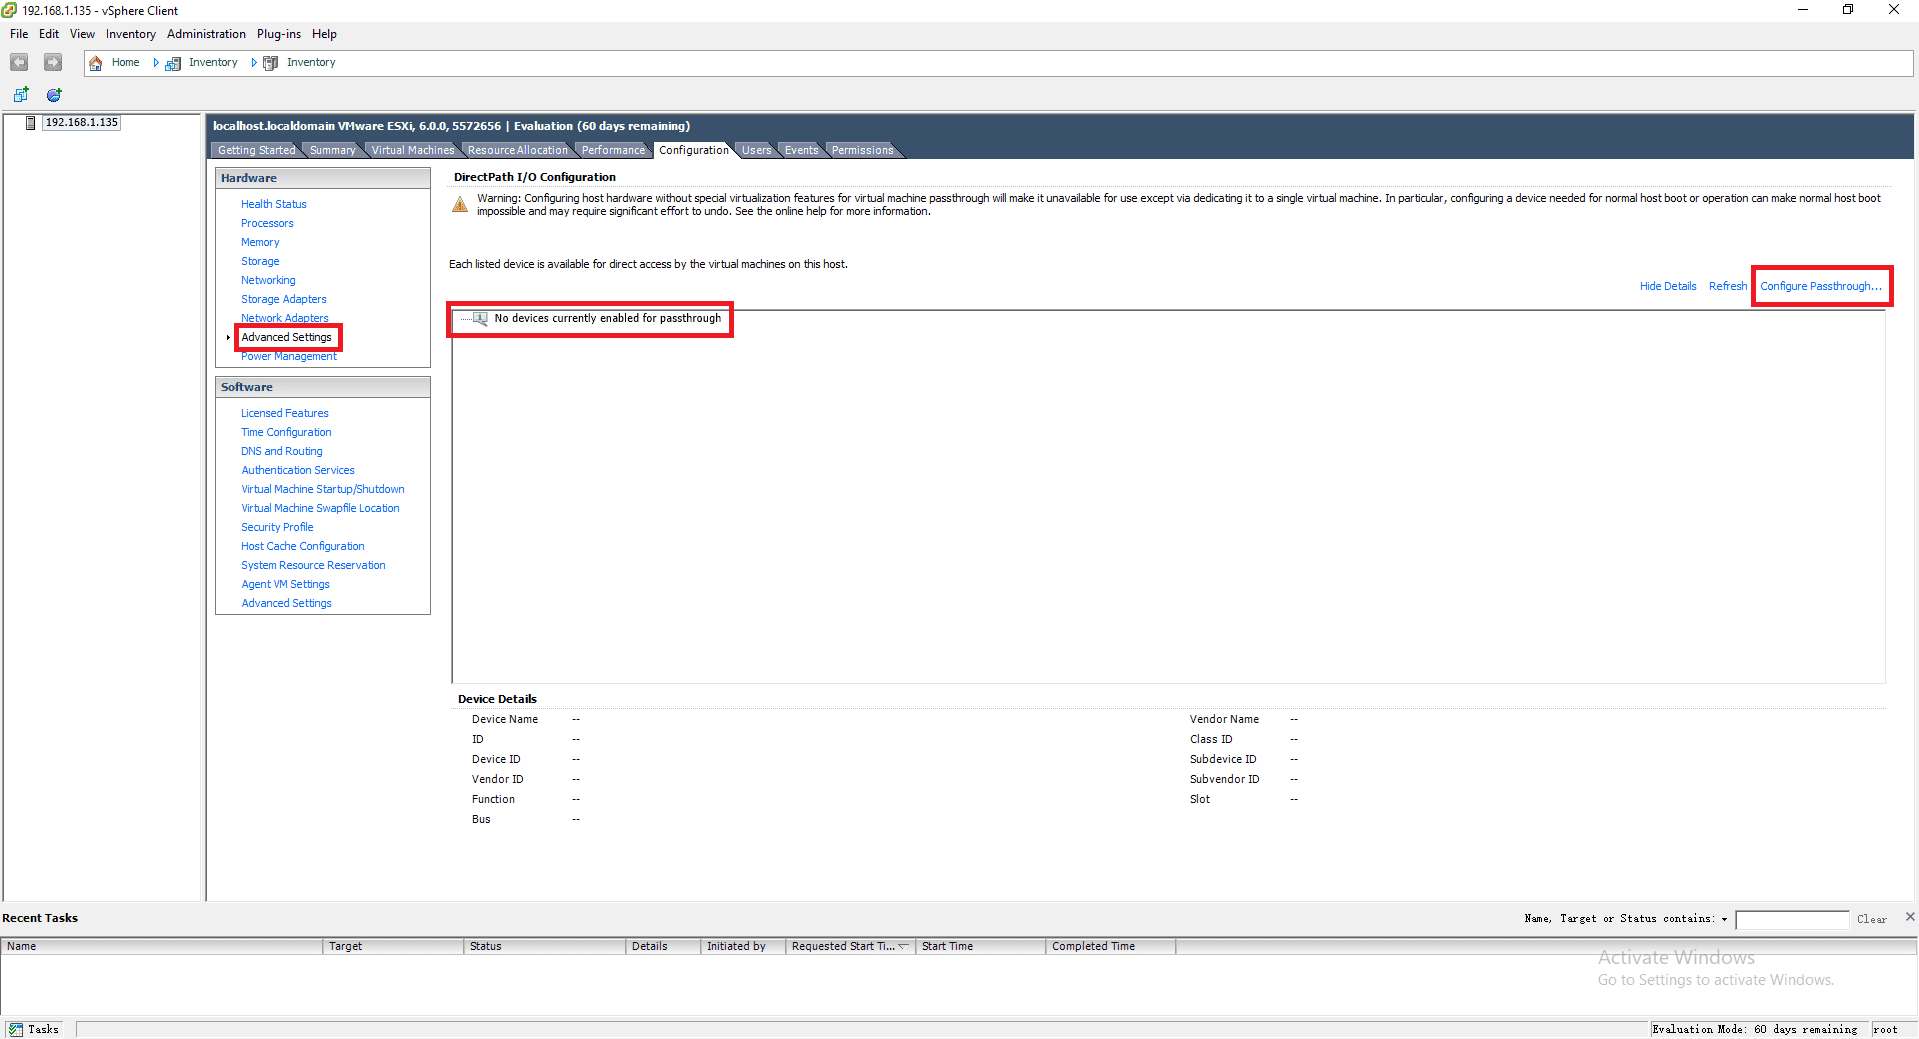Expand the Home breadcrumb arrow
The height and width of the screenshot is (1039, 1919).
coord(156,63)
